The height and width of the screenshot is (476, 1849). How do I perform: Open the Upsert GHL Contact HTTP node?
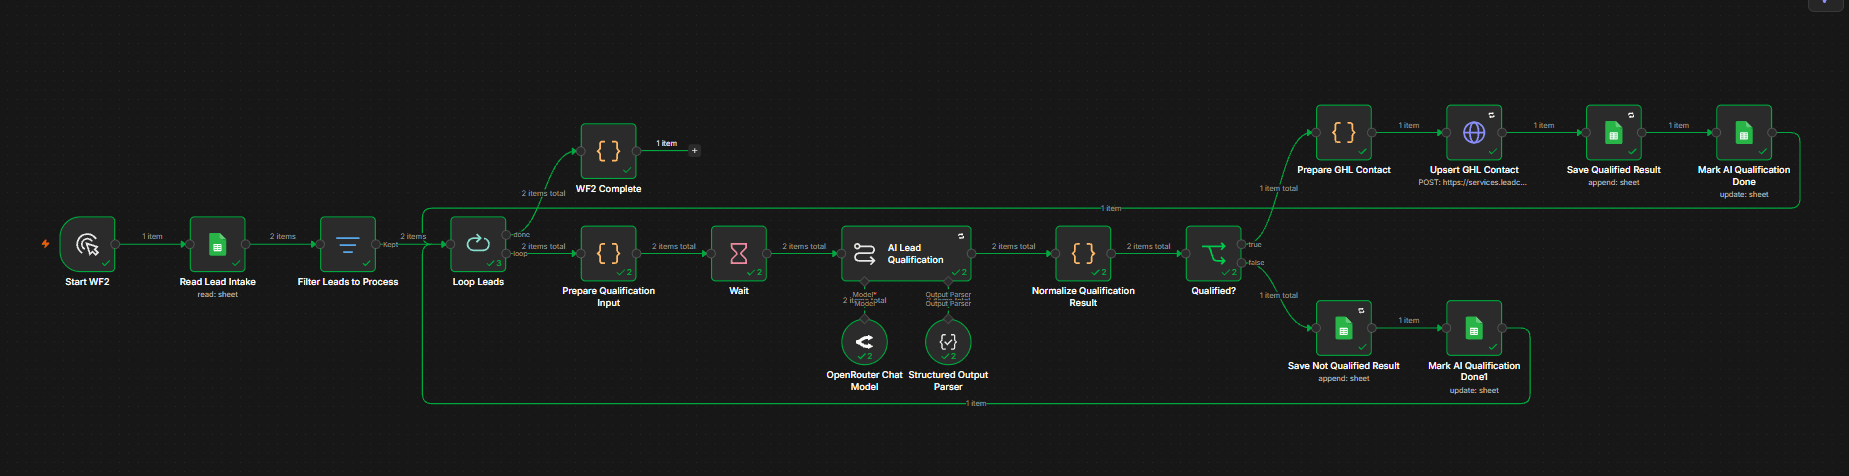click(x=1474, y=132)
